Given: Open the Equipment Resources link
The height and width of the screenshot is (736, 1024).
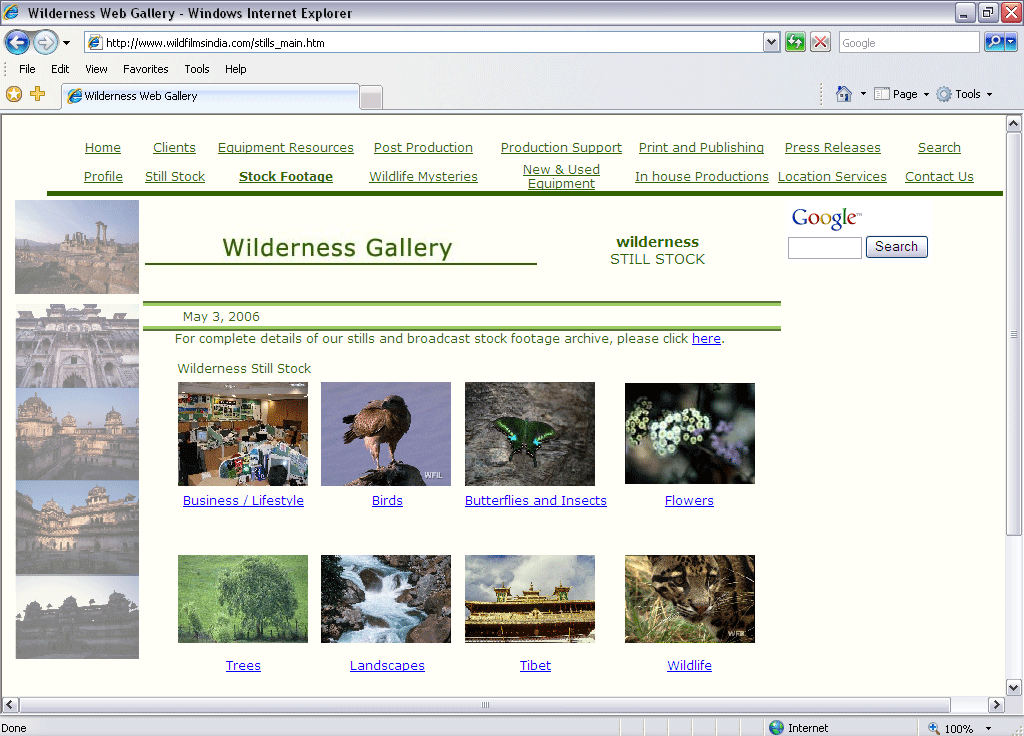Looking at the screenshot, I should 285,148.
